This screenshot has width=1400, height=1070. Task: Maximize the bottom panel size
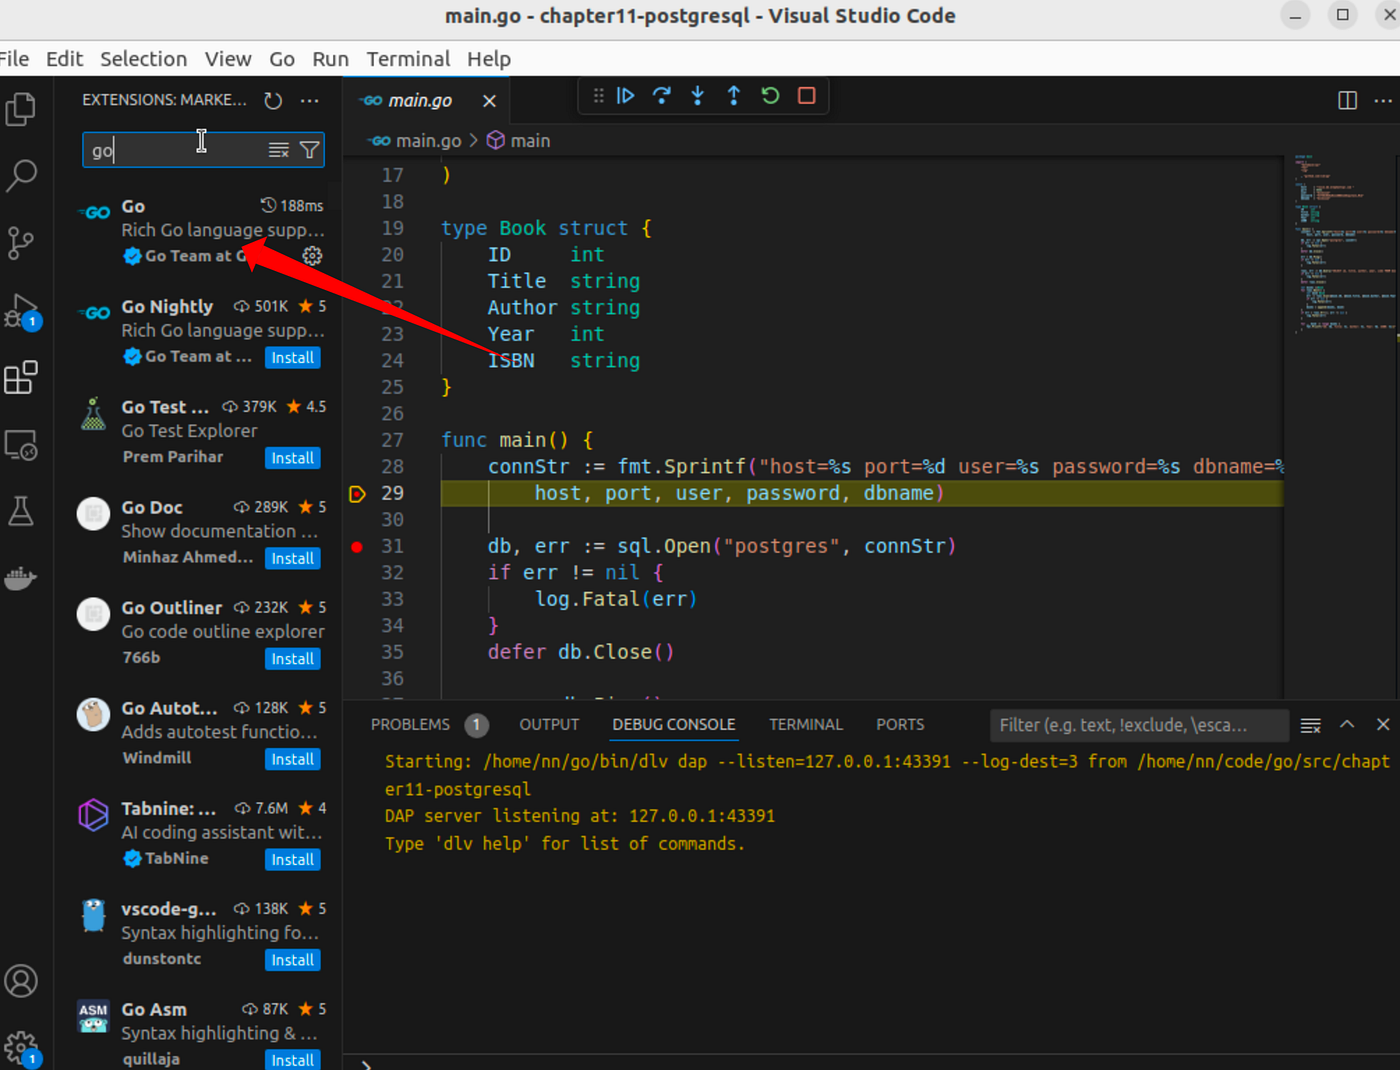[1347, 725]
